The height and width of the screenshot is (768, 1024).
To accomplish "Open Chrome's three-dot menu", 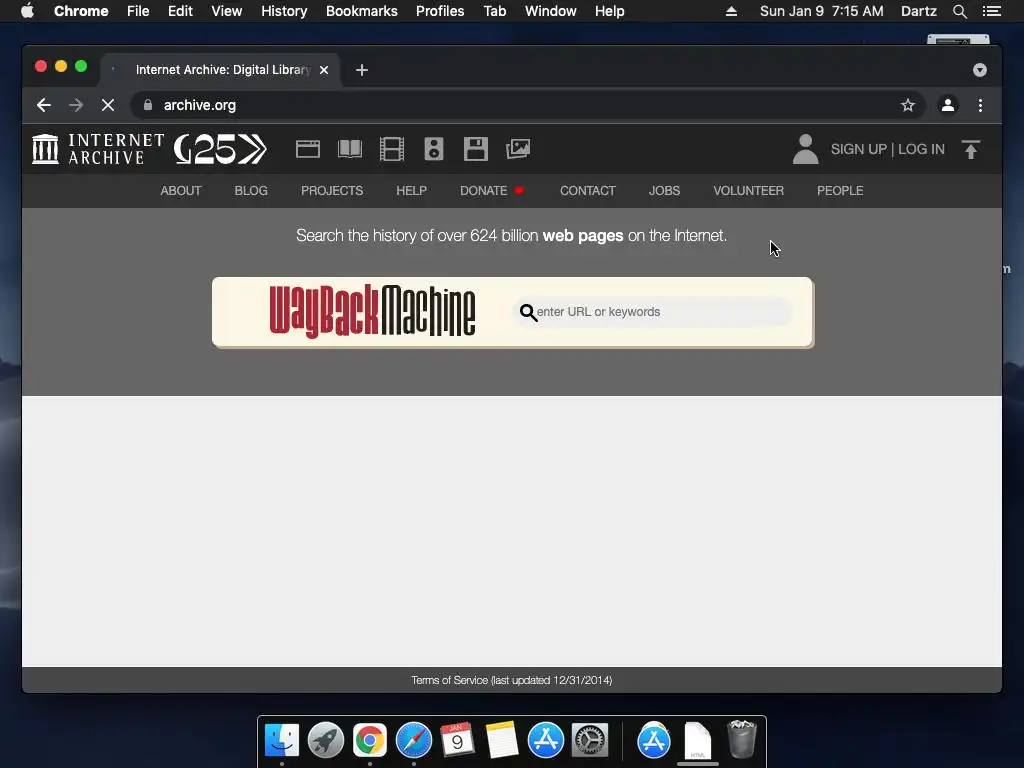I will coord(980,105).
